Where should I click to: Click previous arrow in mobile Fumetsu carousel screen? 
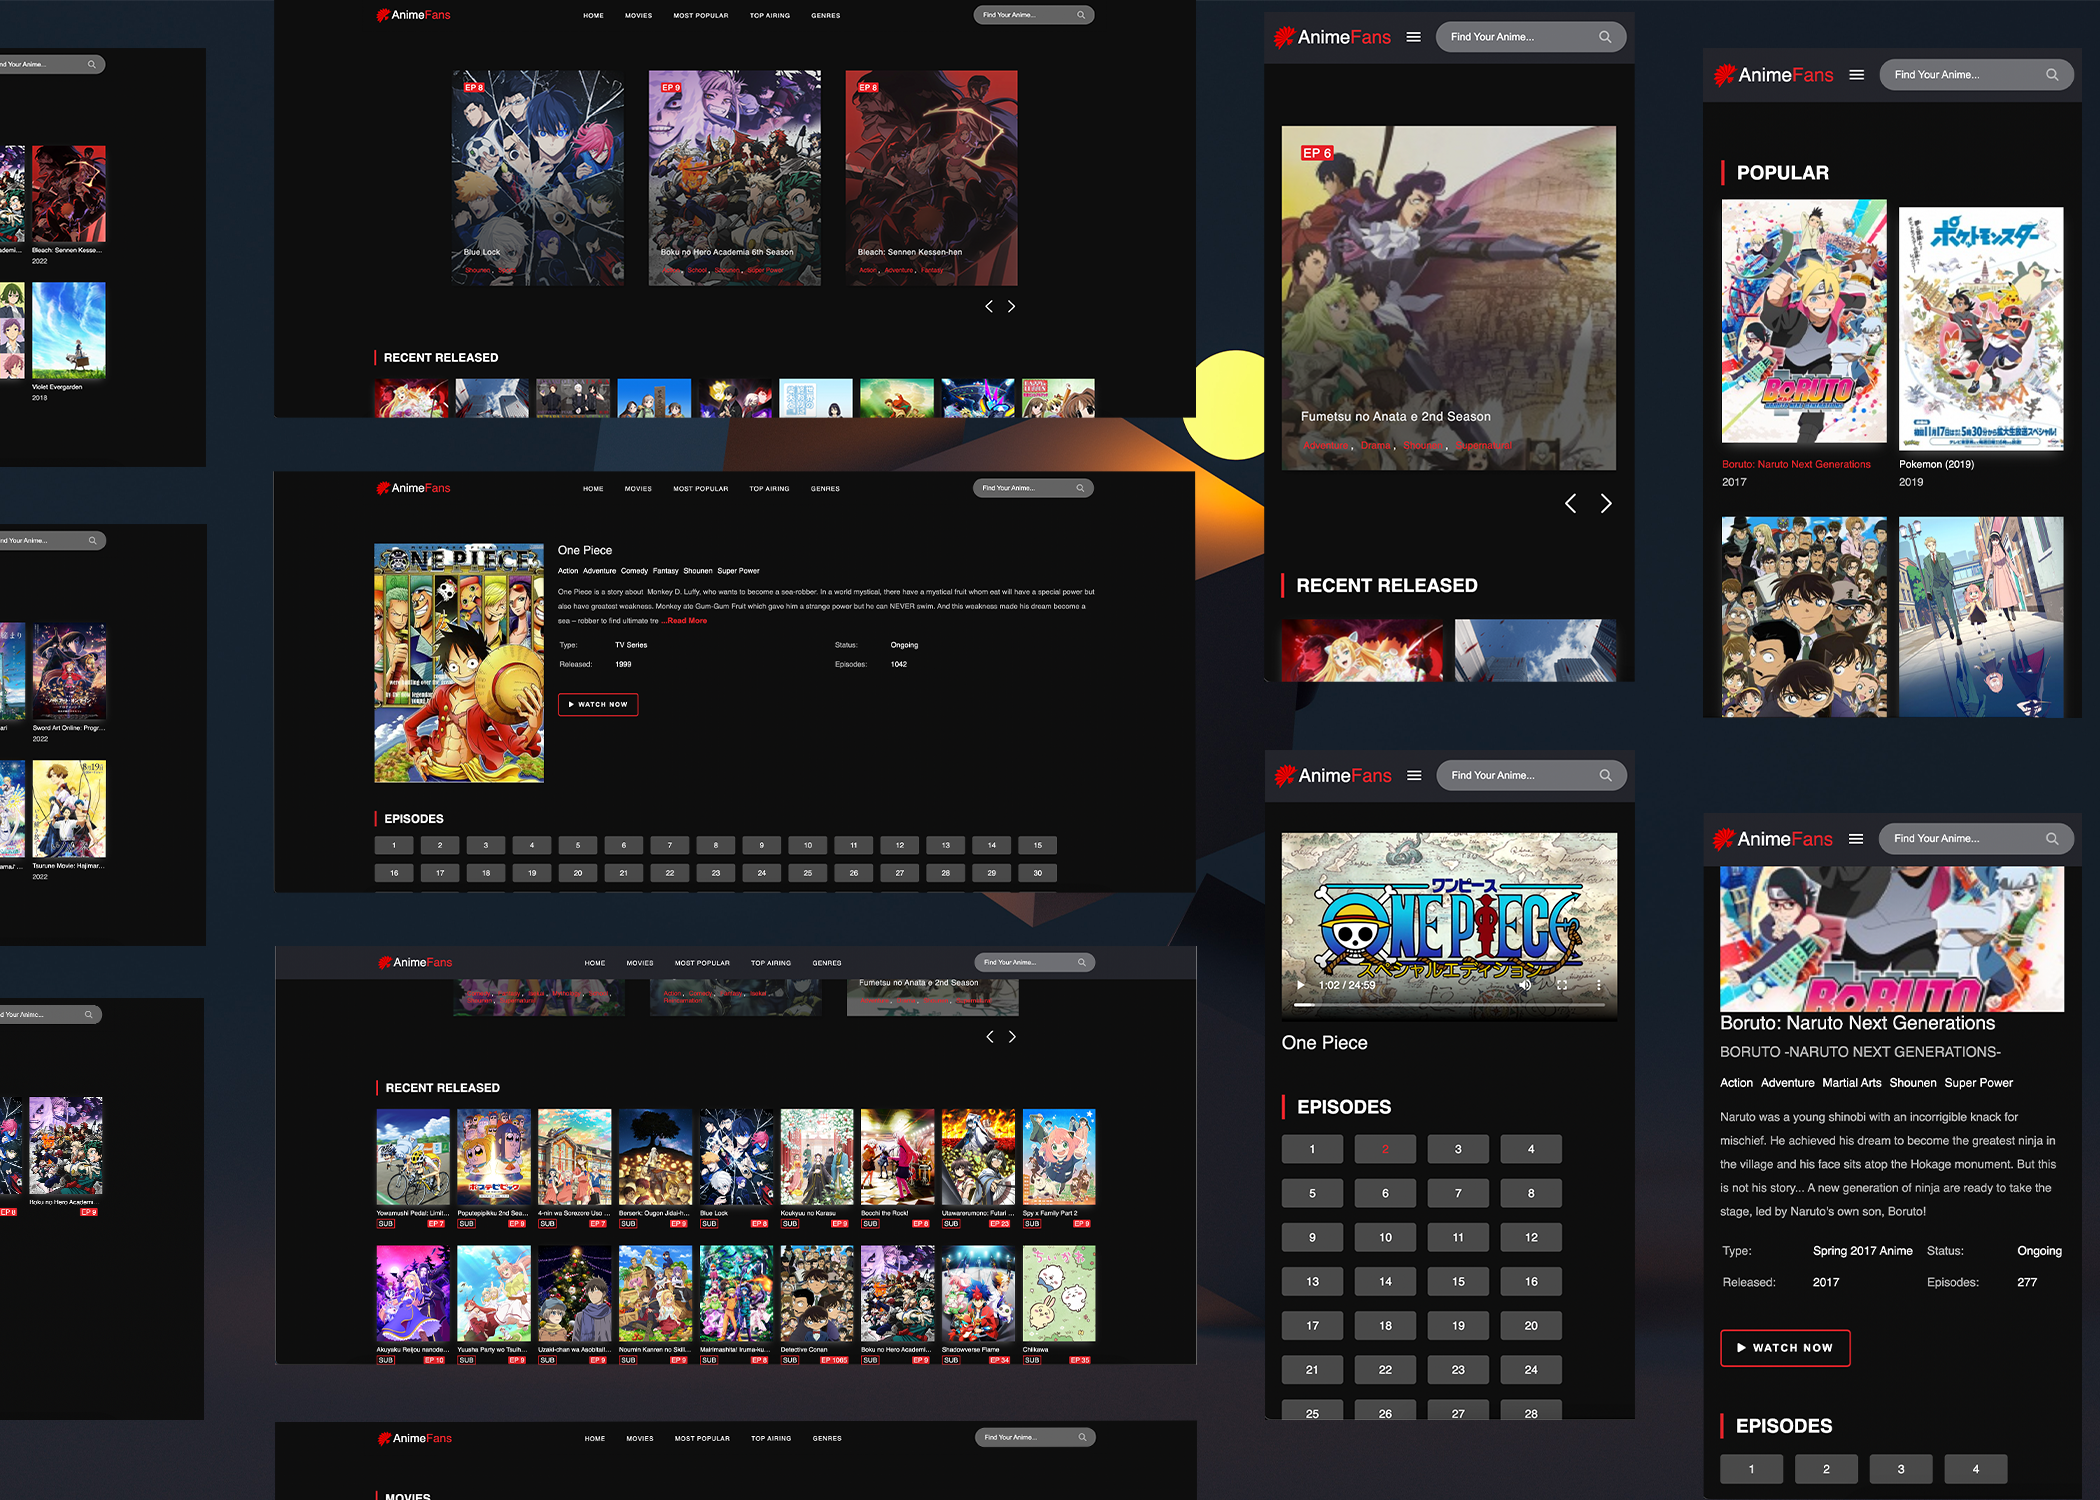(1571, 504)
